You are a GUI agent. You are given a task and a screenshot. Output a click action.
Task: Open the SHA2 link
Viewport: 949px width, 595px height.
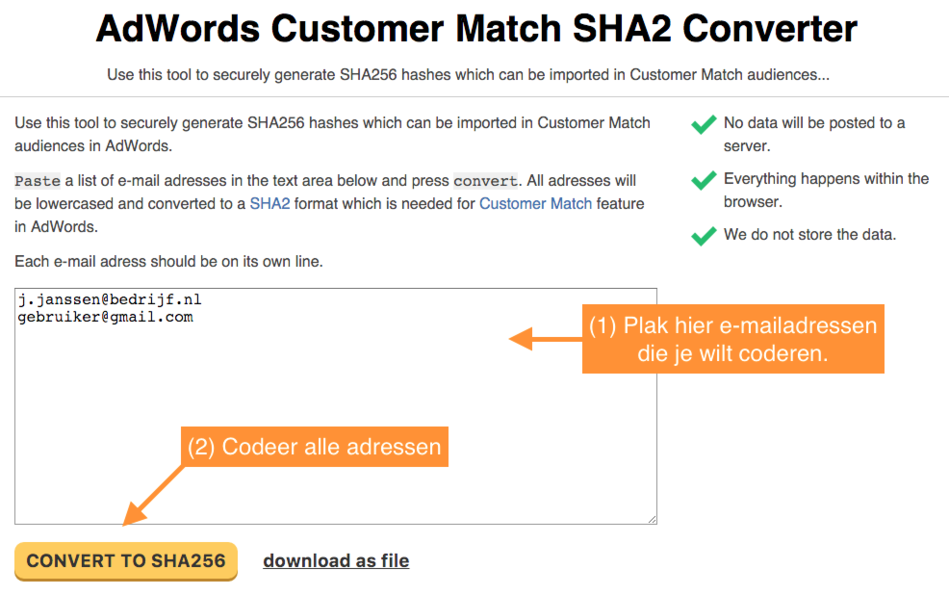[269, 203]
